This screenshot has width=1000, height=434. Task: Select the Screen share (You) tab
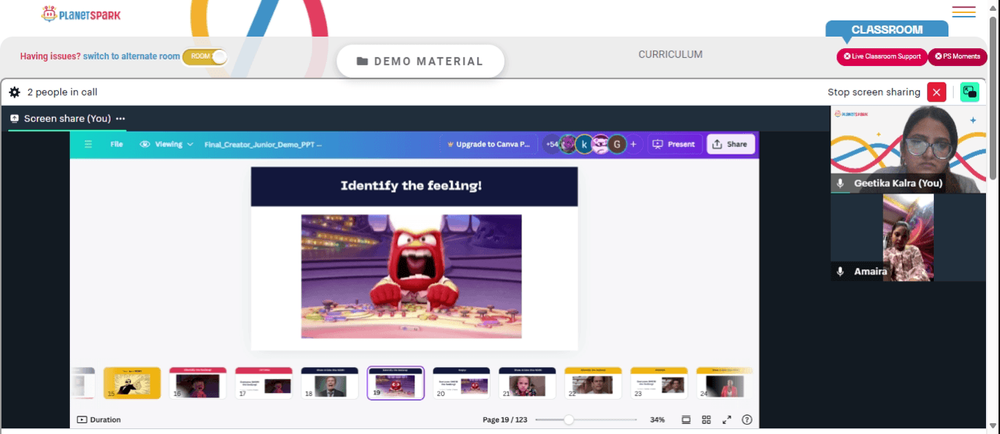pos(67,119)
